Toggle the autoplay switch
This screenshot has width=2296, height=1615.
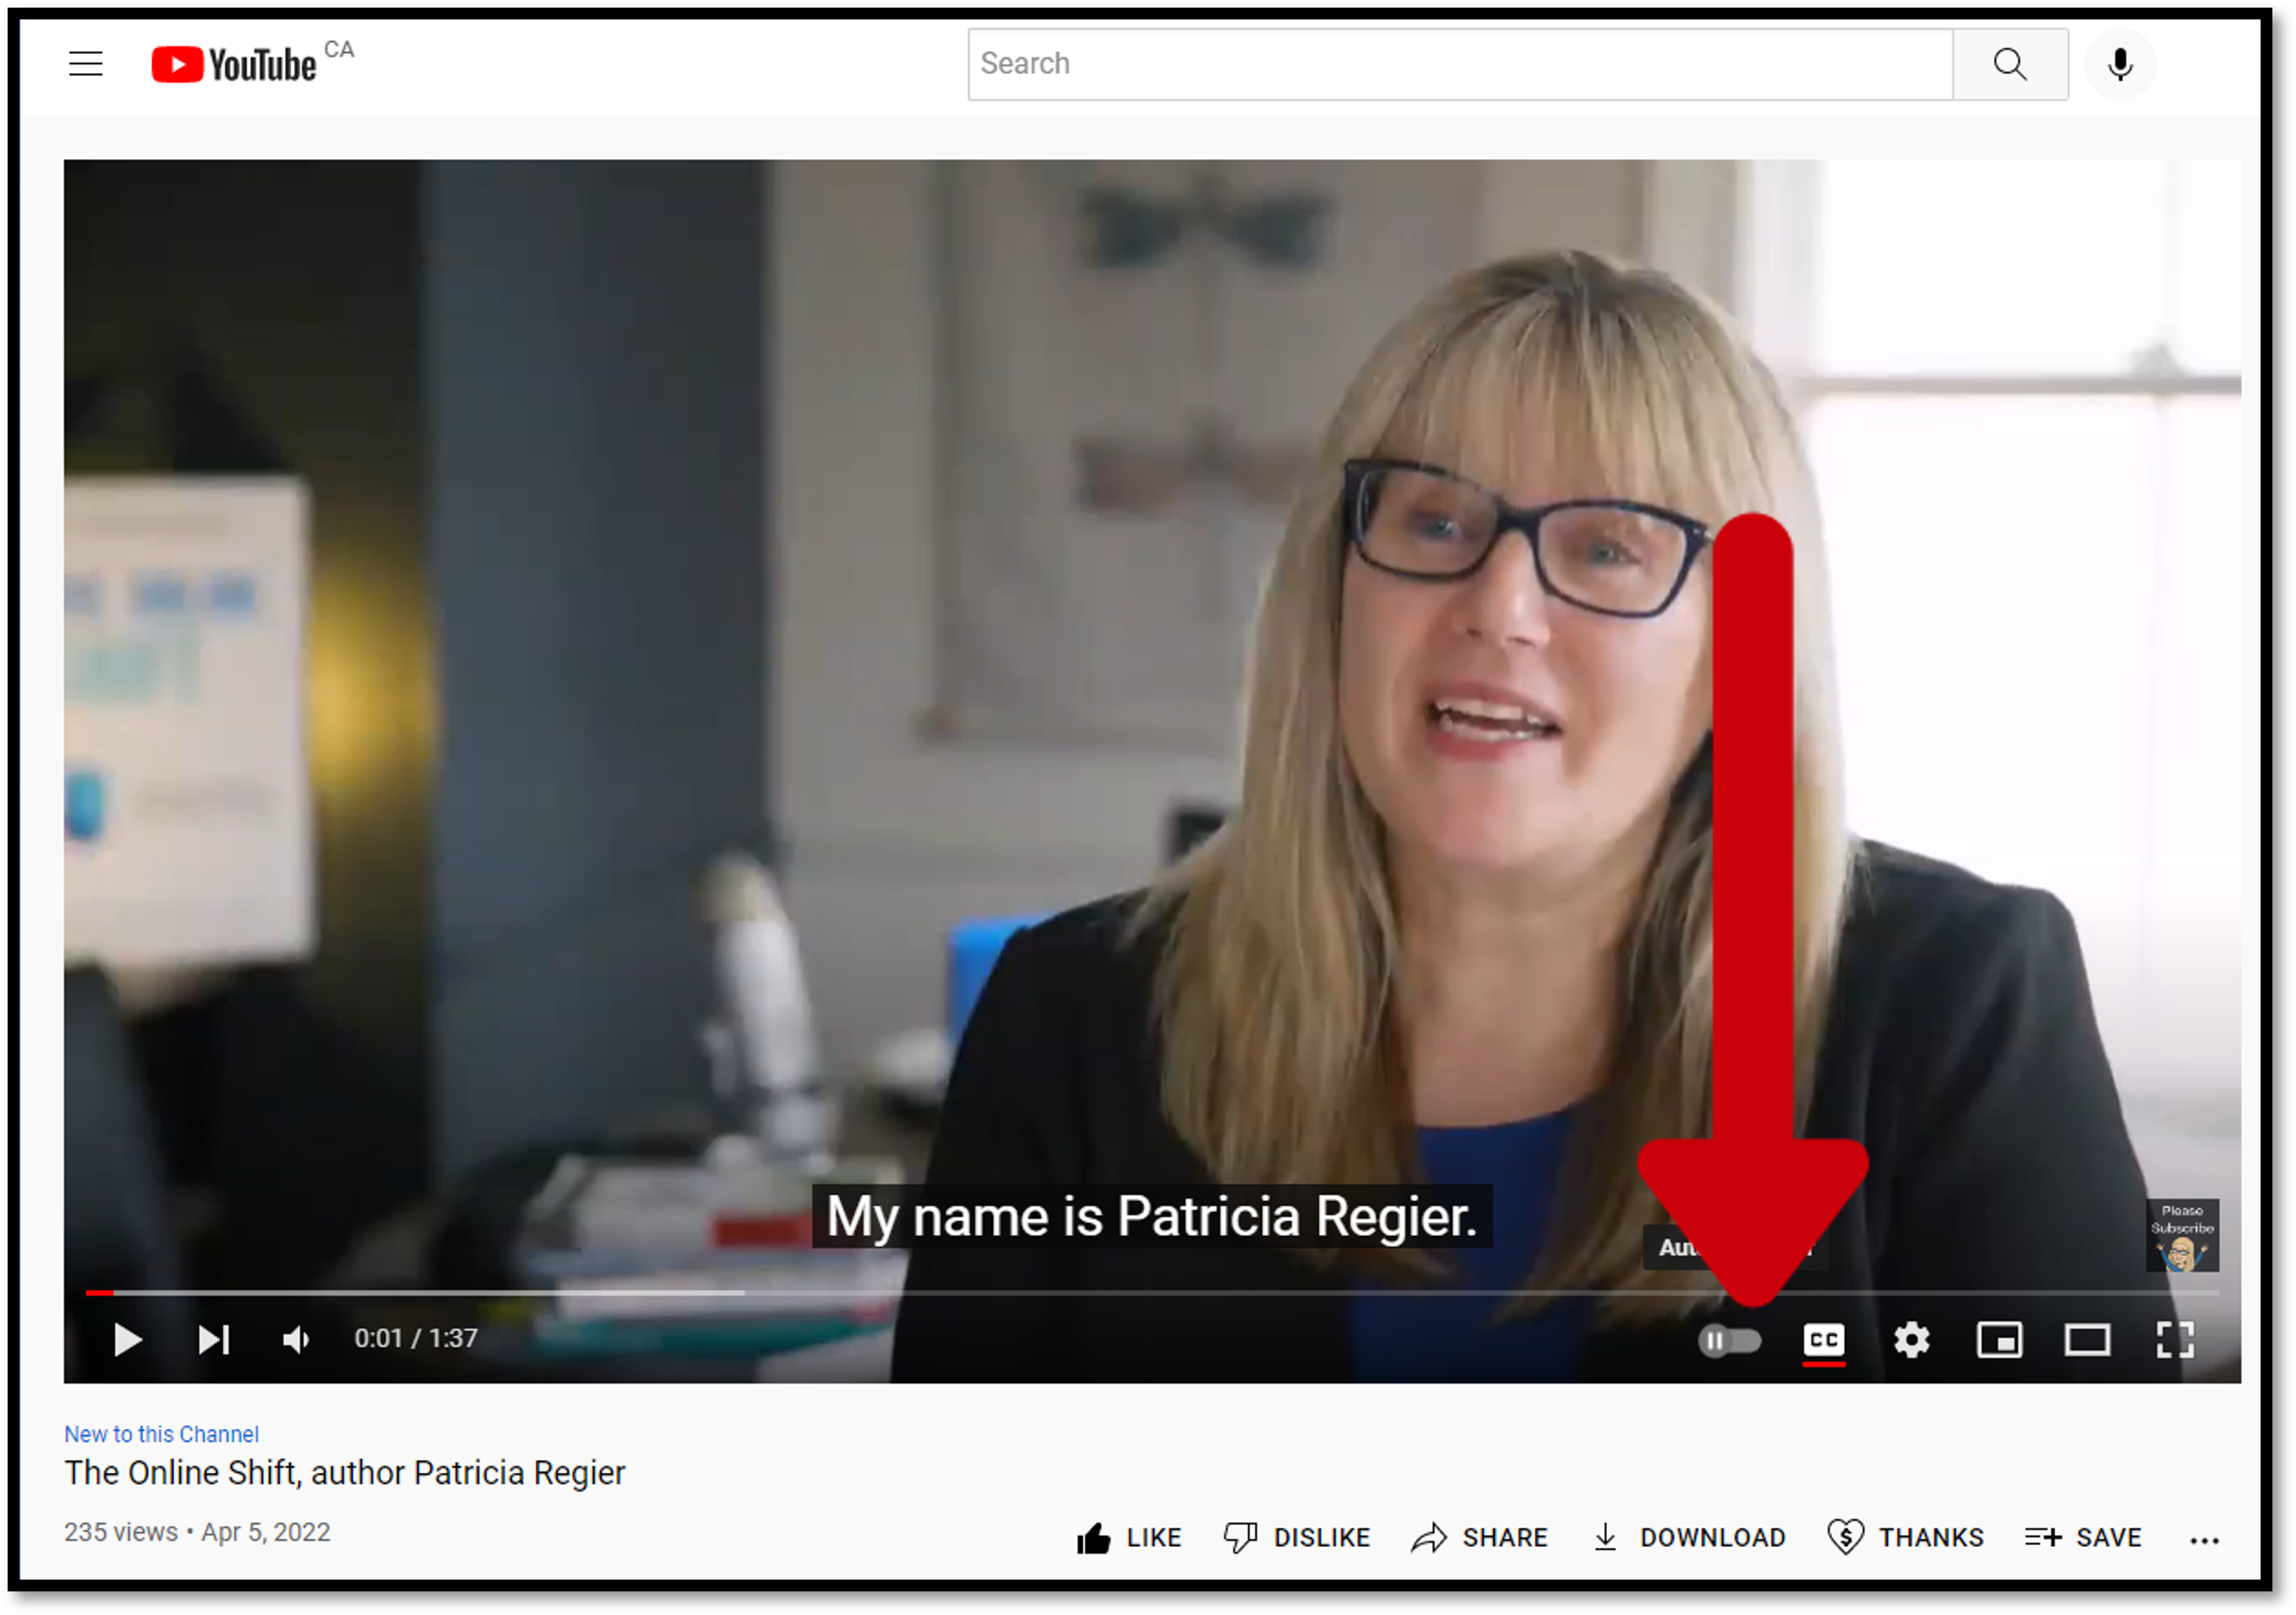click(x=1729, y=1340)
